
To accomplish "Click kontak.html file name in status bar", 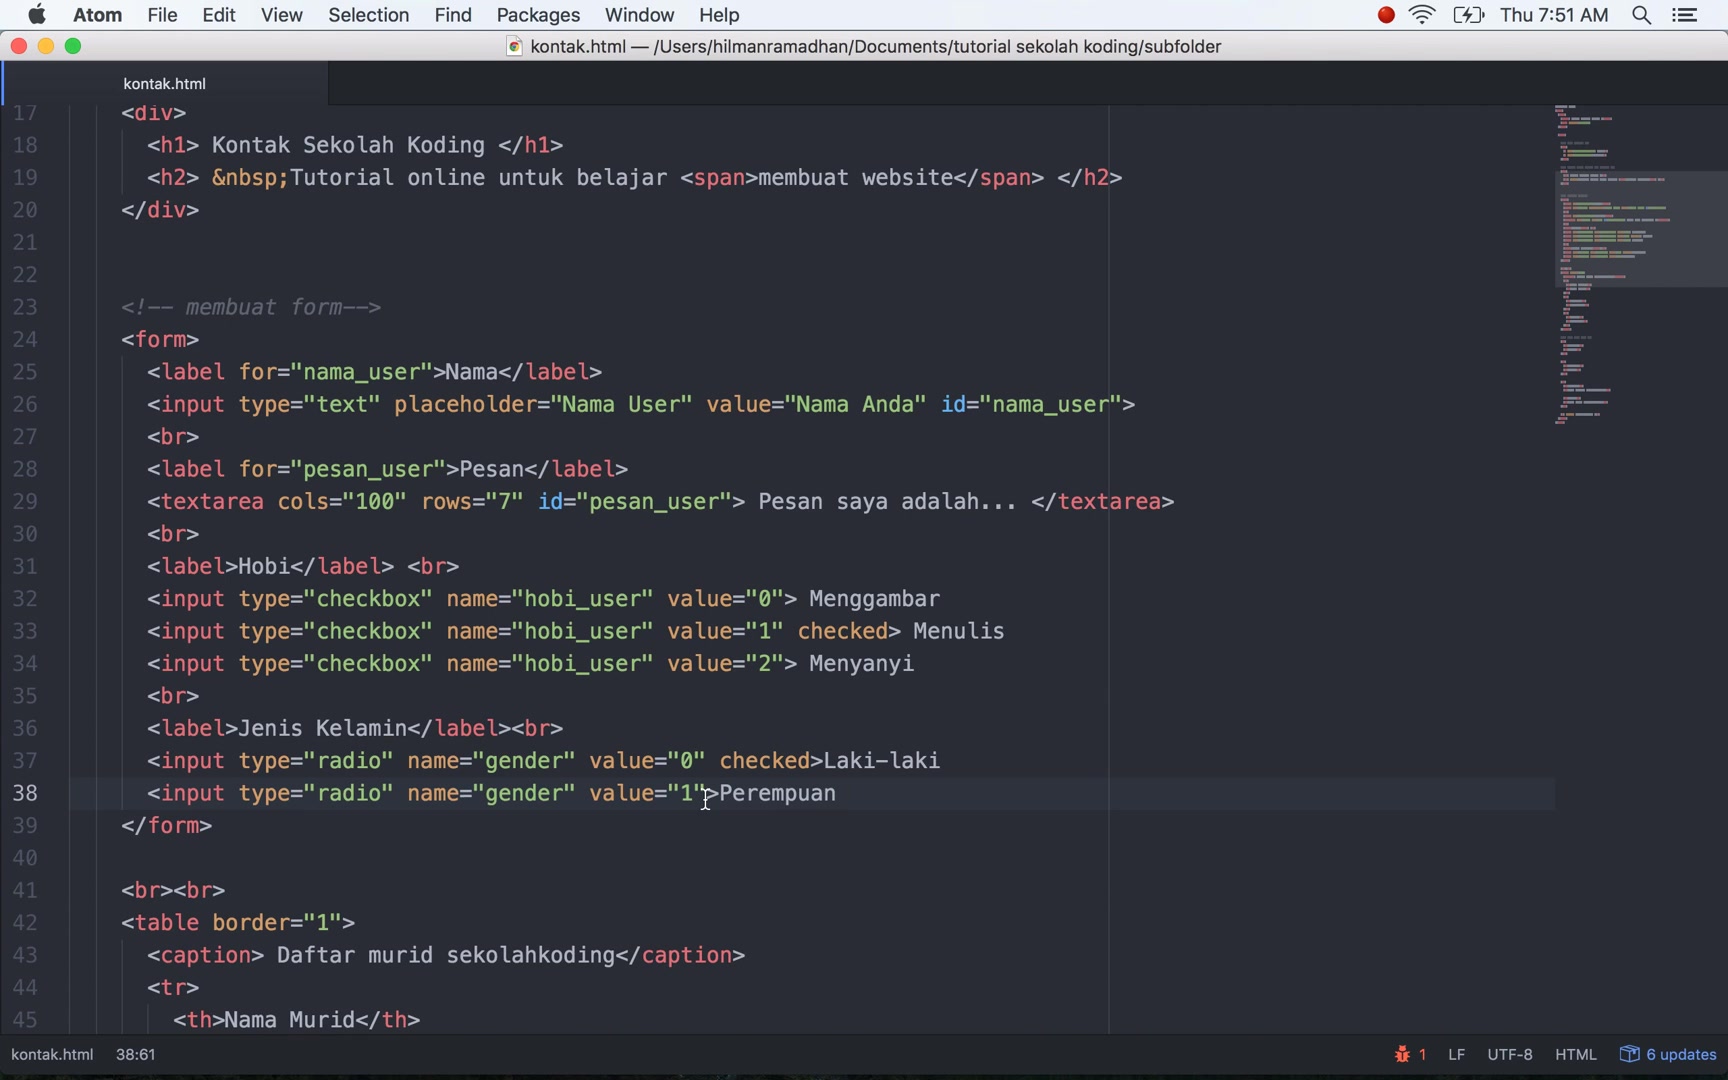I will tap(52, 1054).
